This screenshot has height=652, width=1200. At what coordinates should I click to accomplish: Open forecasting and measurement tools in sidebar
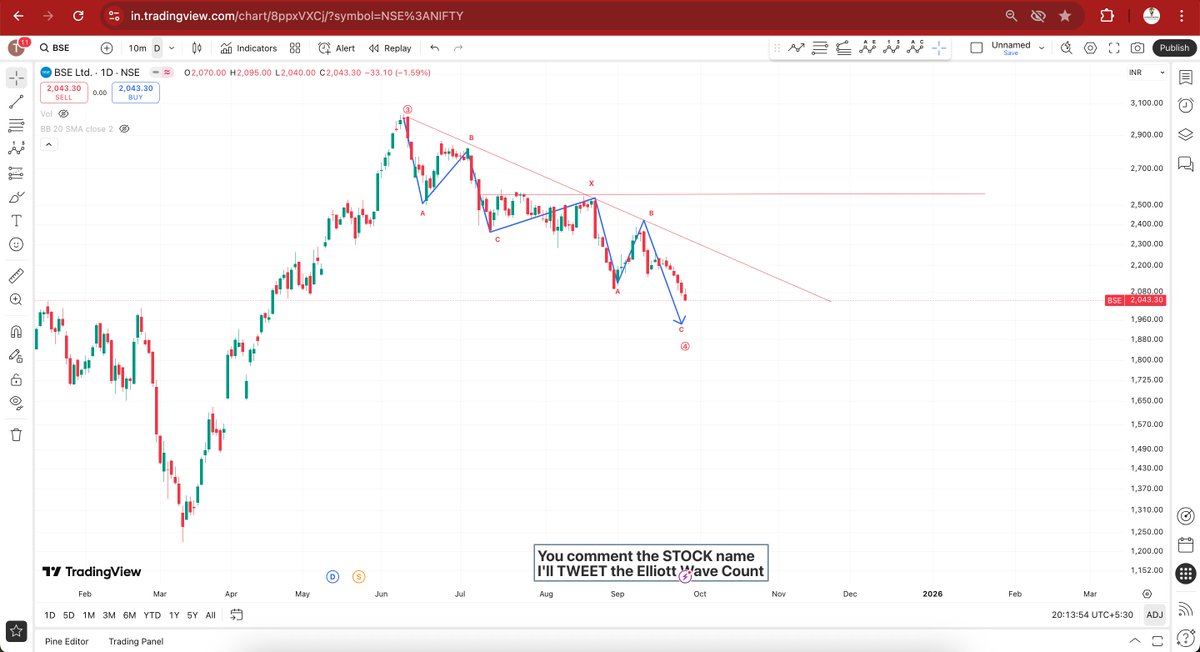(16, 173)
